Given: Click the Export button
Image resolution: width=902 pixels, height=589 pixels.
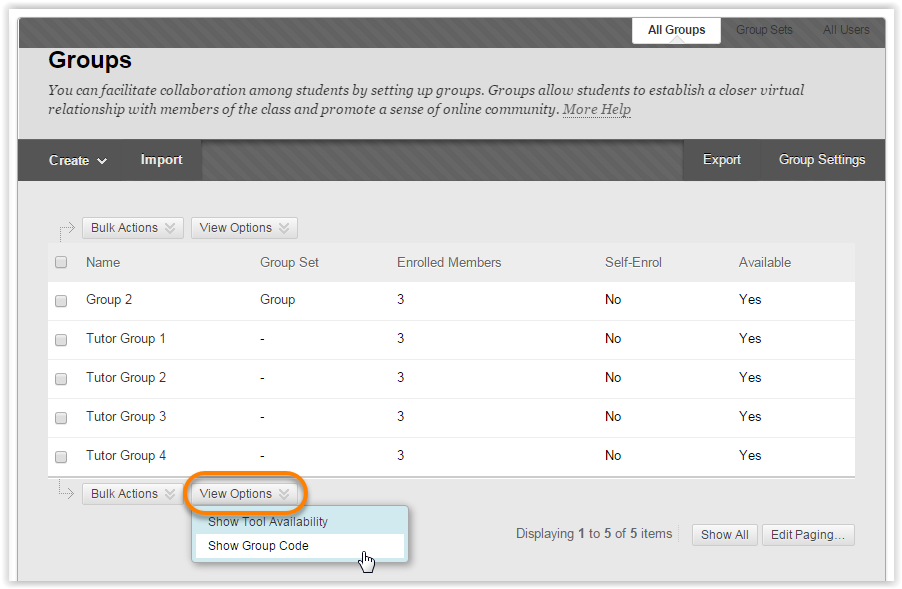Looking at the screenshot, I should click(721, 160).
